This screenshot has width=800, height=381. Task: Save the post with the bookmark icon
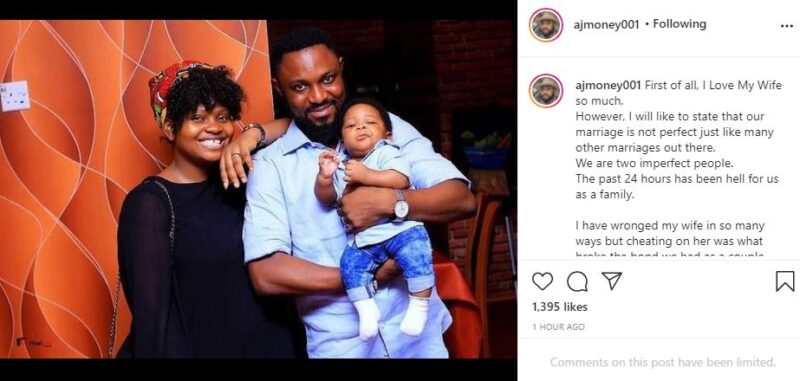(785, 281)
